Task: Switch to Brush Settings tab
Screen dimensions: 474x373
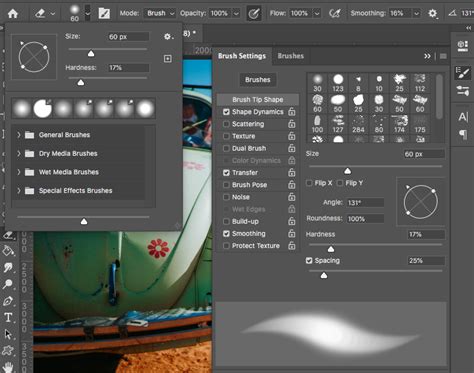Action: coord(242,56)
